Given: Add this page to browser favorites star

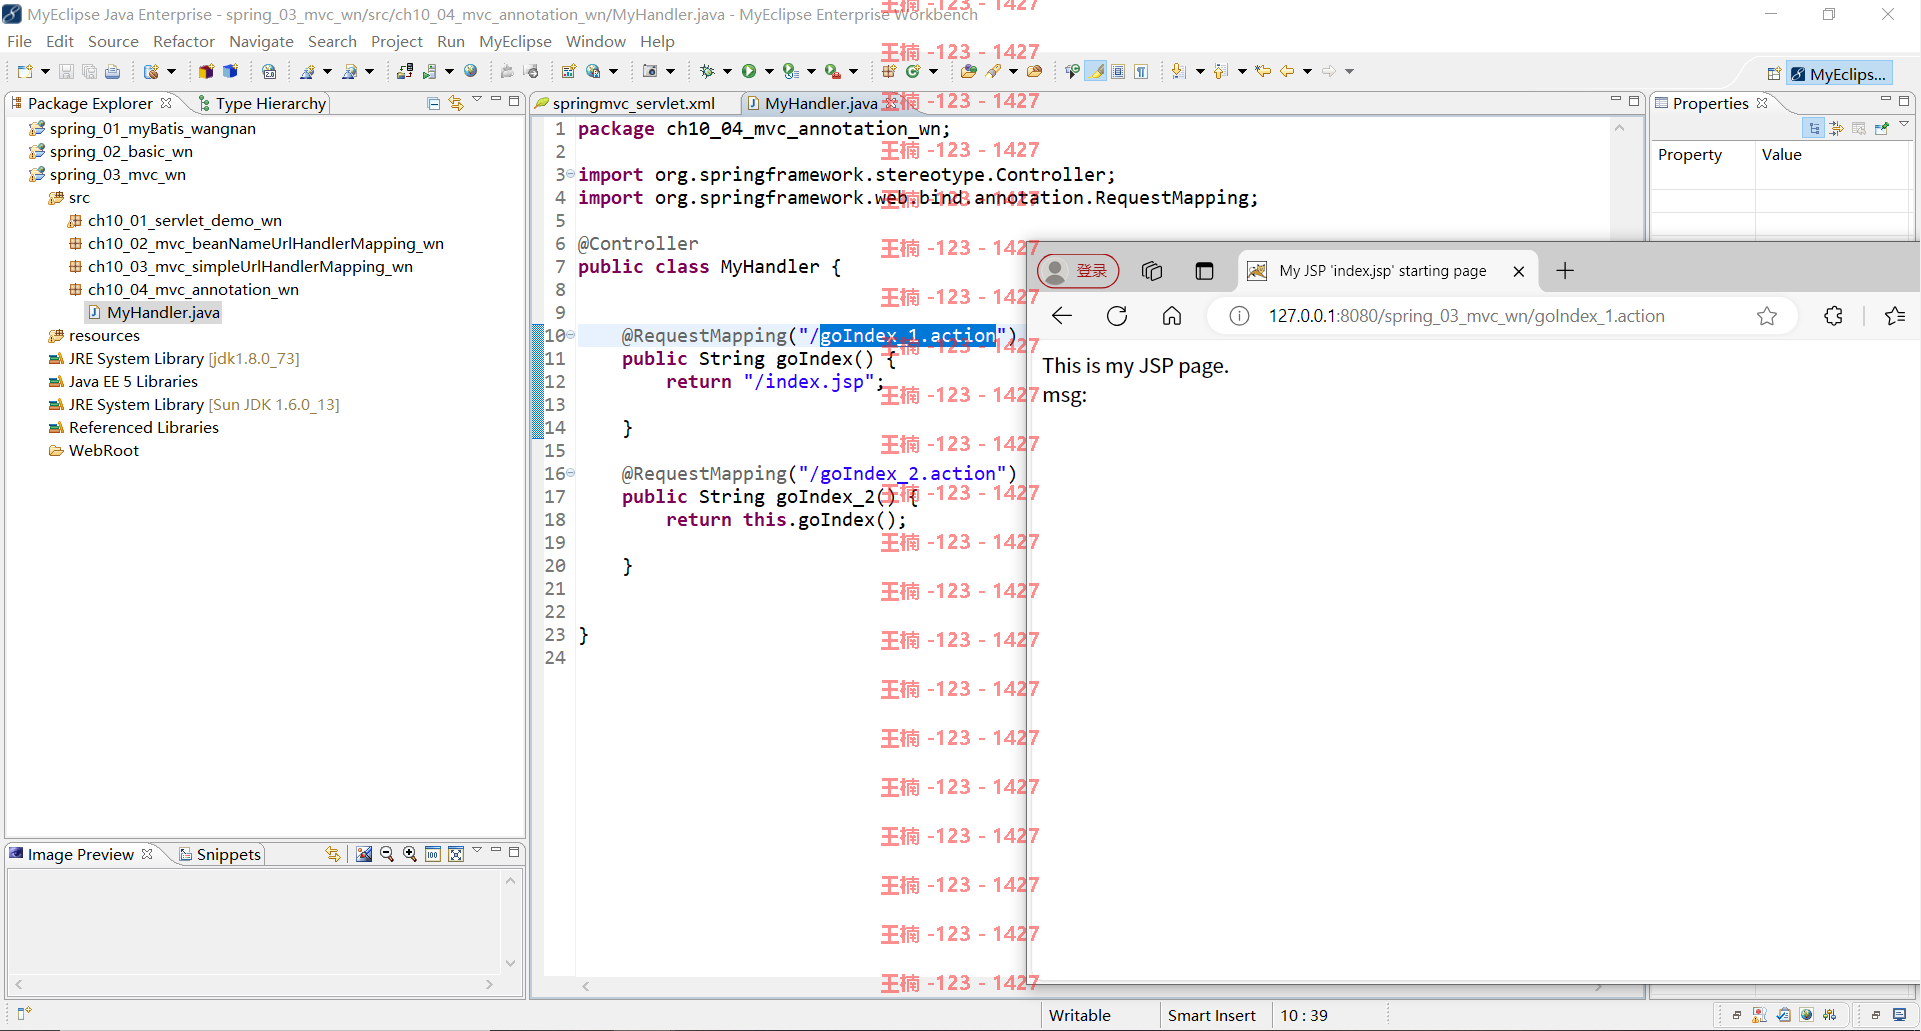Looking at the screenshot, I should pyautogui.click(x=1767, y=316).
